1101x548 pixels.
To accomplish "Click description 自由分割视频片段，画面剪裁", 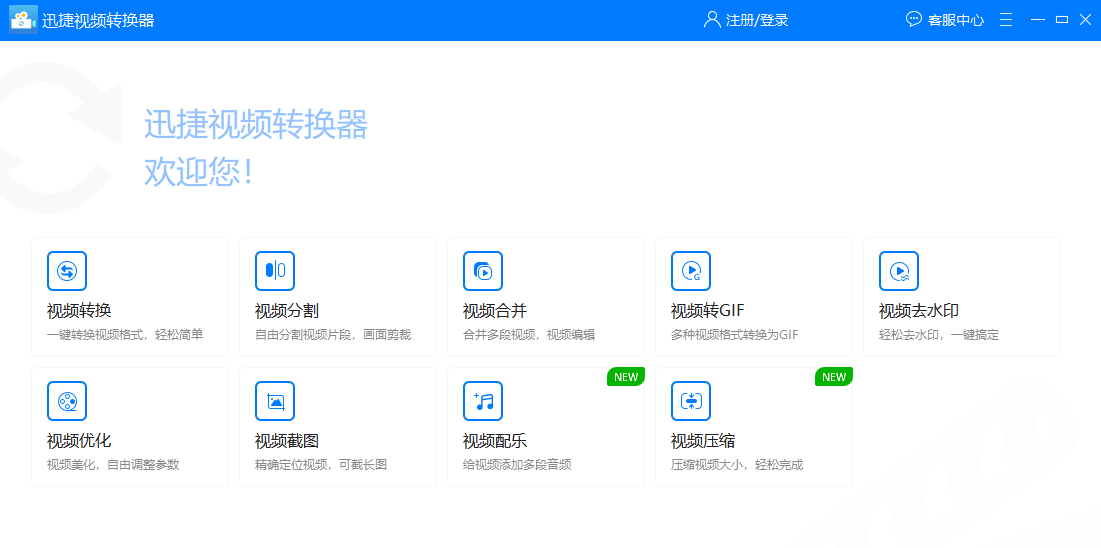I will pyautogui.click(x=333, y=335).
